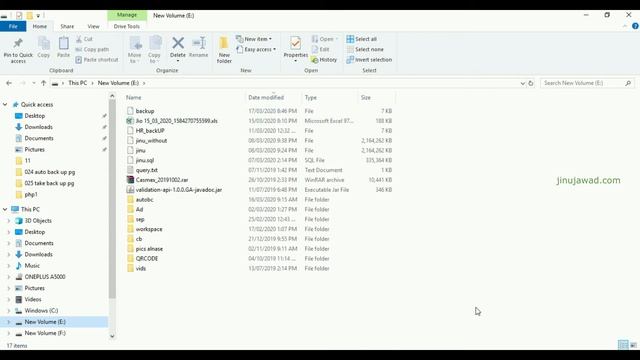
Task: Sort by the Name column header
Action: pos(133,98)
